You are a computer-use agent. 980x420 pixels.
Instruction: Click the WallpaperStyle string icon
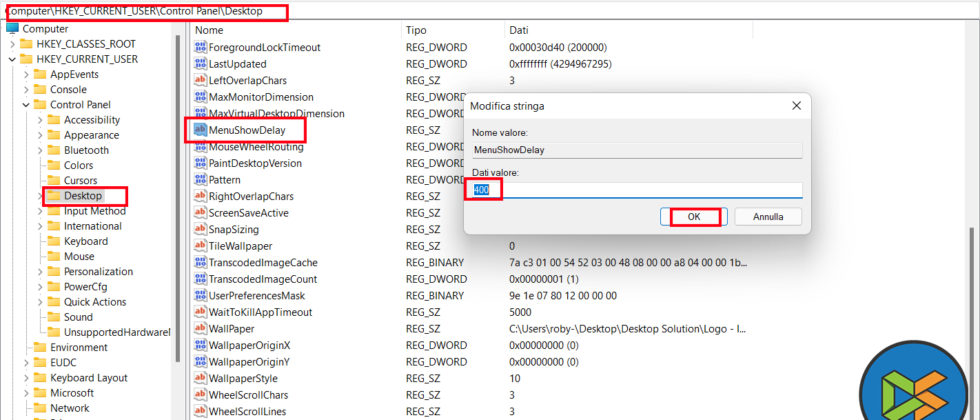[x=200, y=378]
